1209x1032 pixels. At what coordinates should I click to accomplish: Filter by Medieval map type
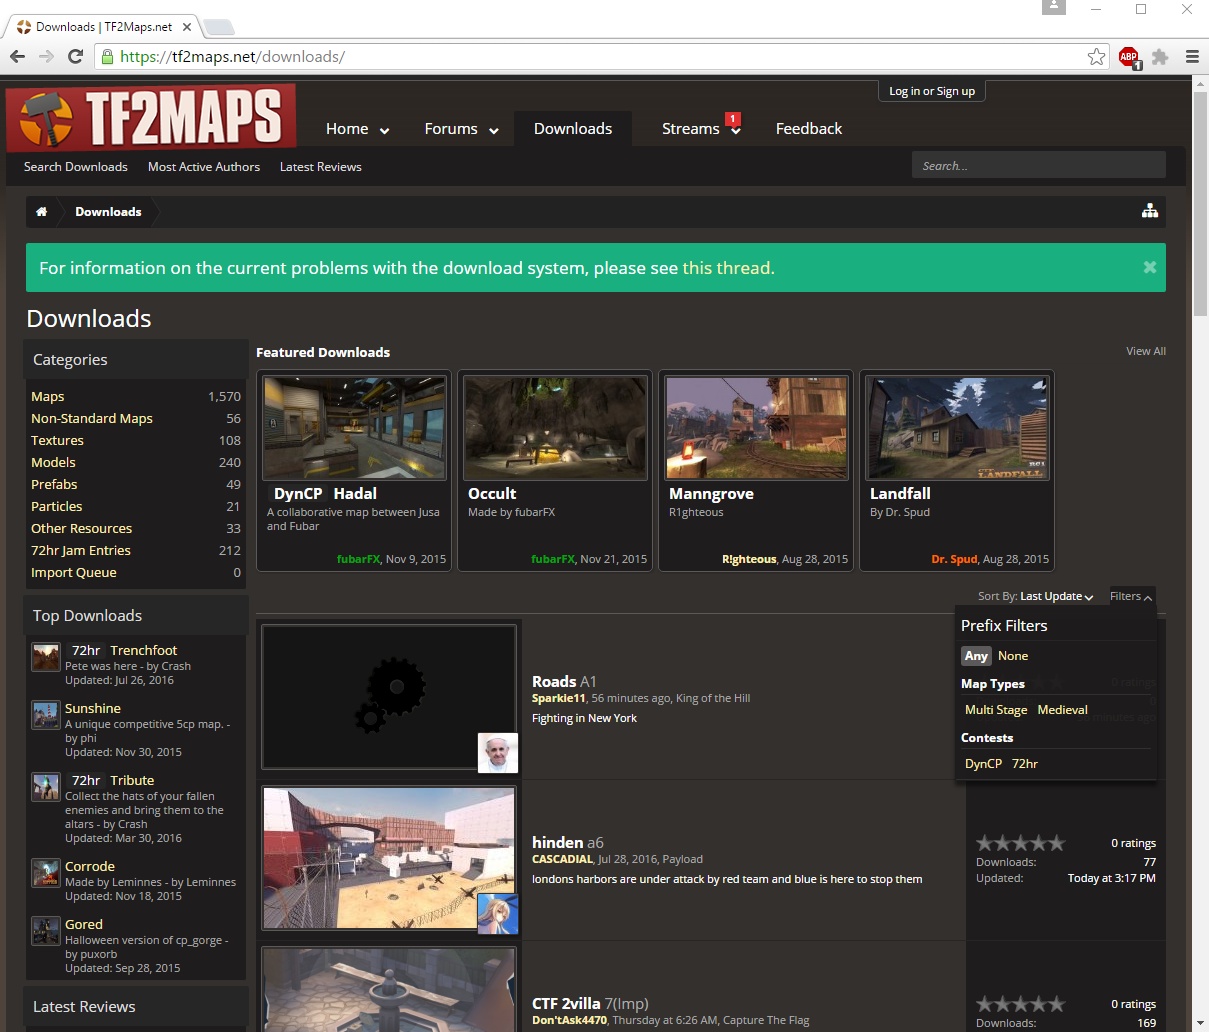(1062, 710)
